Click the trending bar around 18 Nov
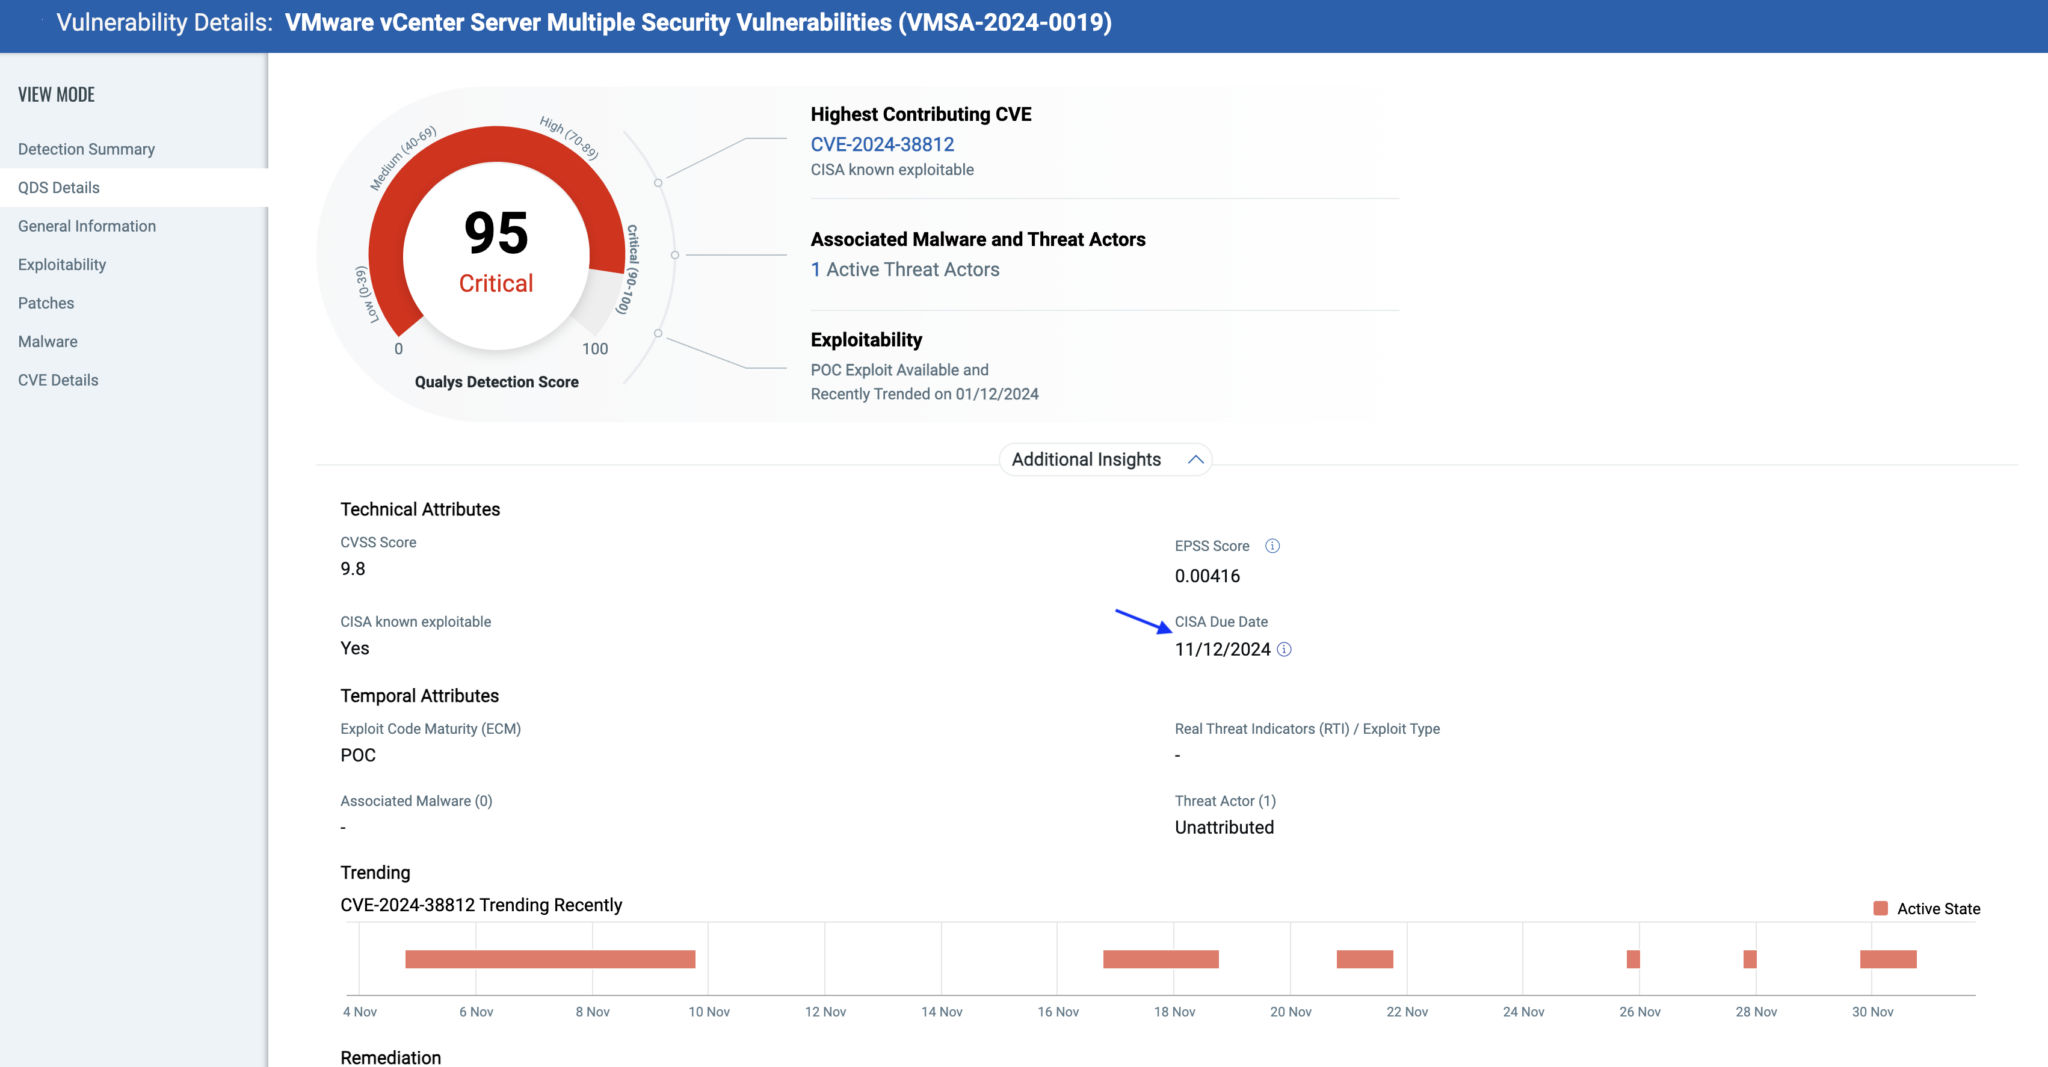The height and width of the screenshot is (1067, 2048). point(1160,958)
